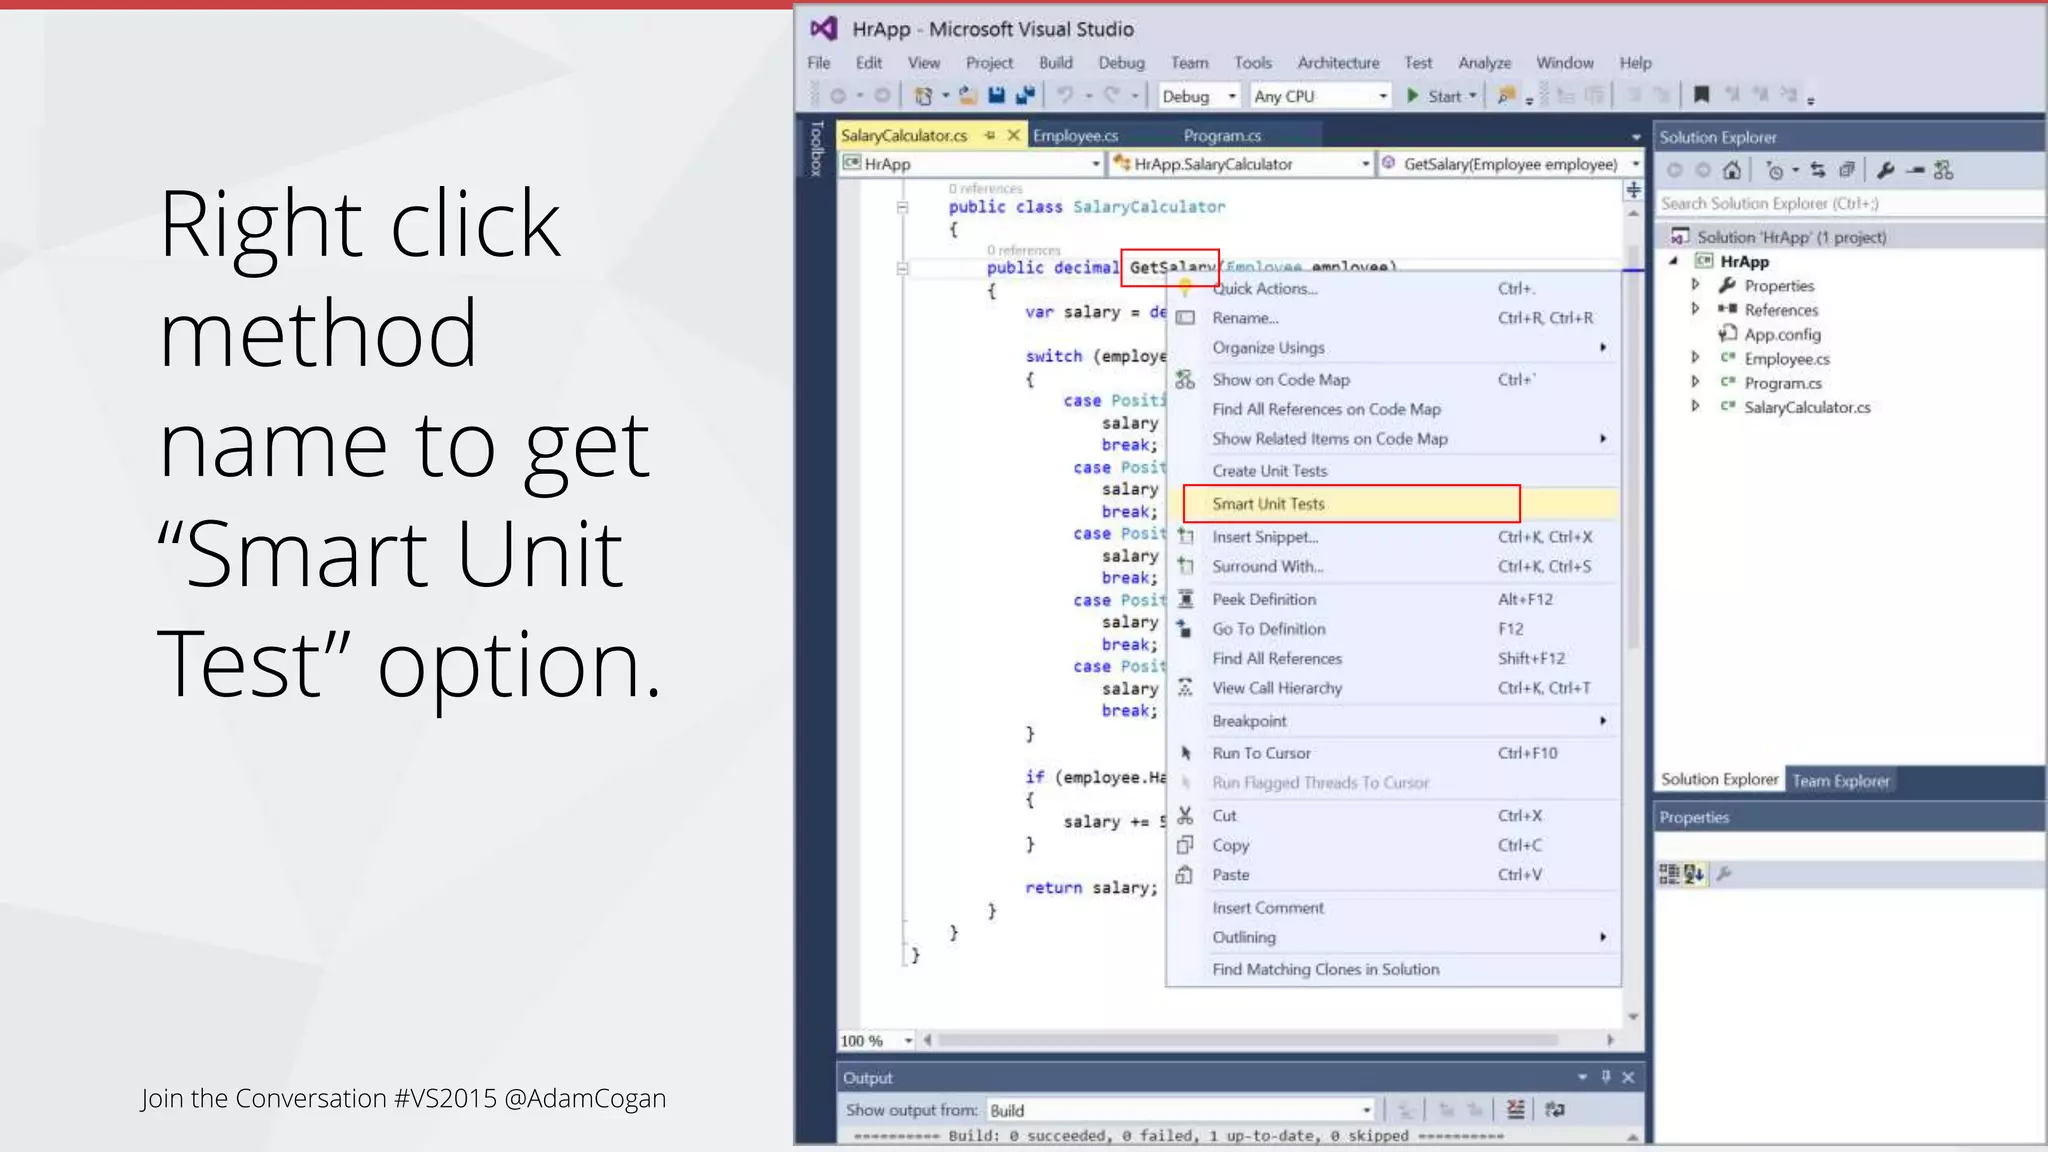This screenshot has height=1152, width=2048.
Task: Collapse the GetSalary method outlining box
Action: point(902,268)
